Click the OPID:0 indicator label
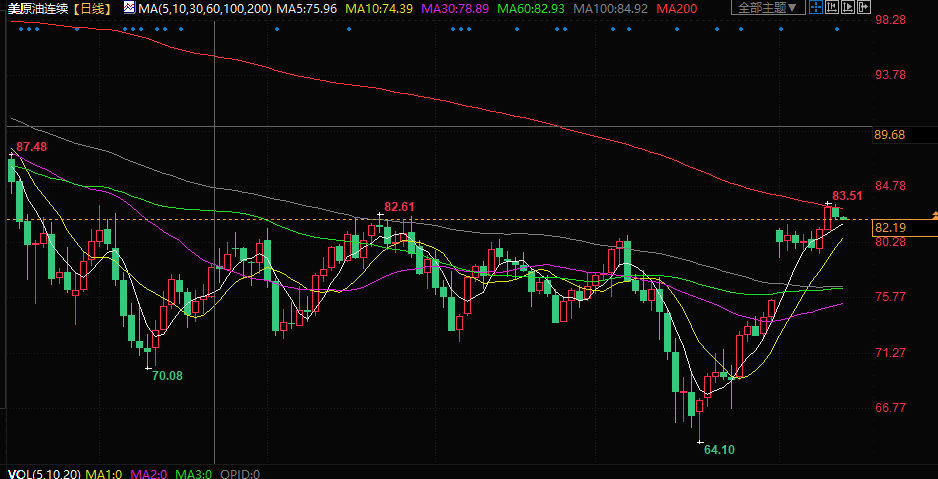938x479 pixels. [x=240, y=473]
